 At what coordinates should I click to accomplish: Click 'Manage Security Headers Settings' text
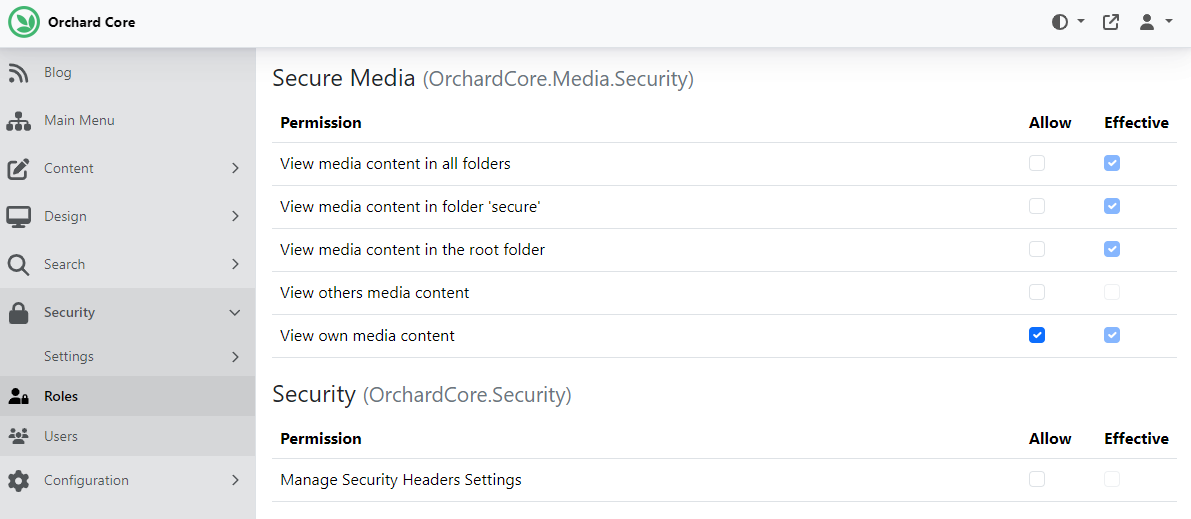pos(400,480)
